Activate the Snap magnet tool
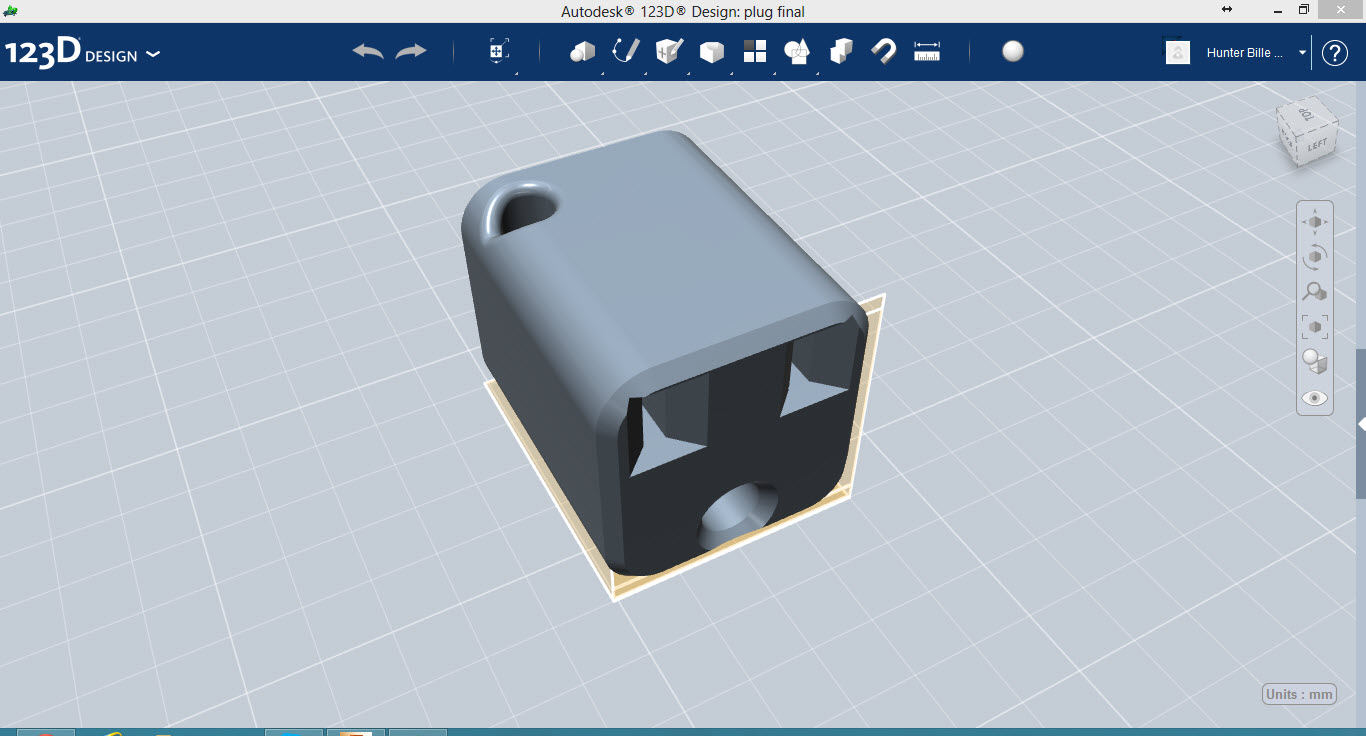This screenshot has width=1366, height=736. (x=883, y=52)
